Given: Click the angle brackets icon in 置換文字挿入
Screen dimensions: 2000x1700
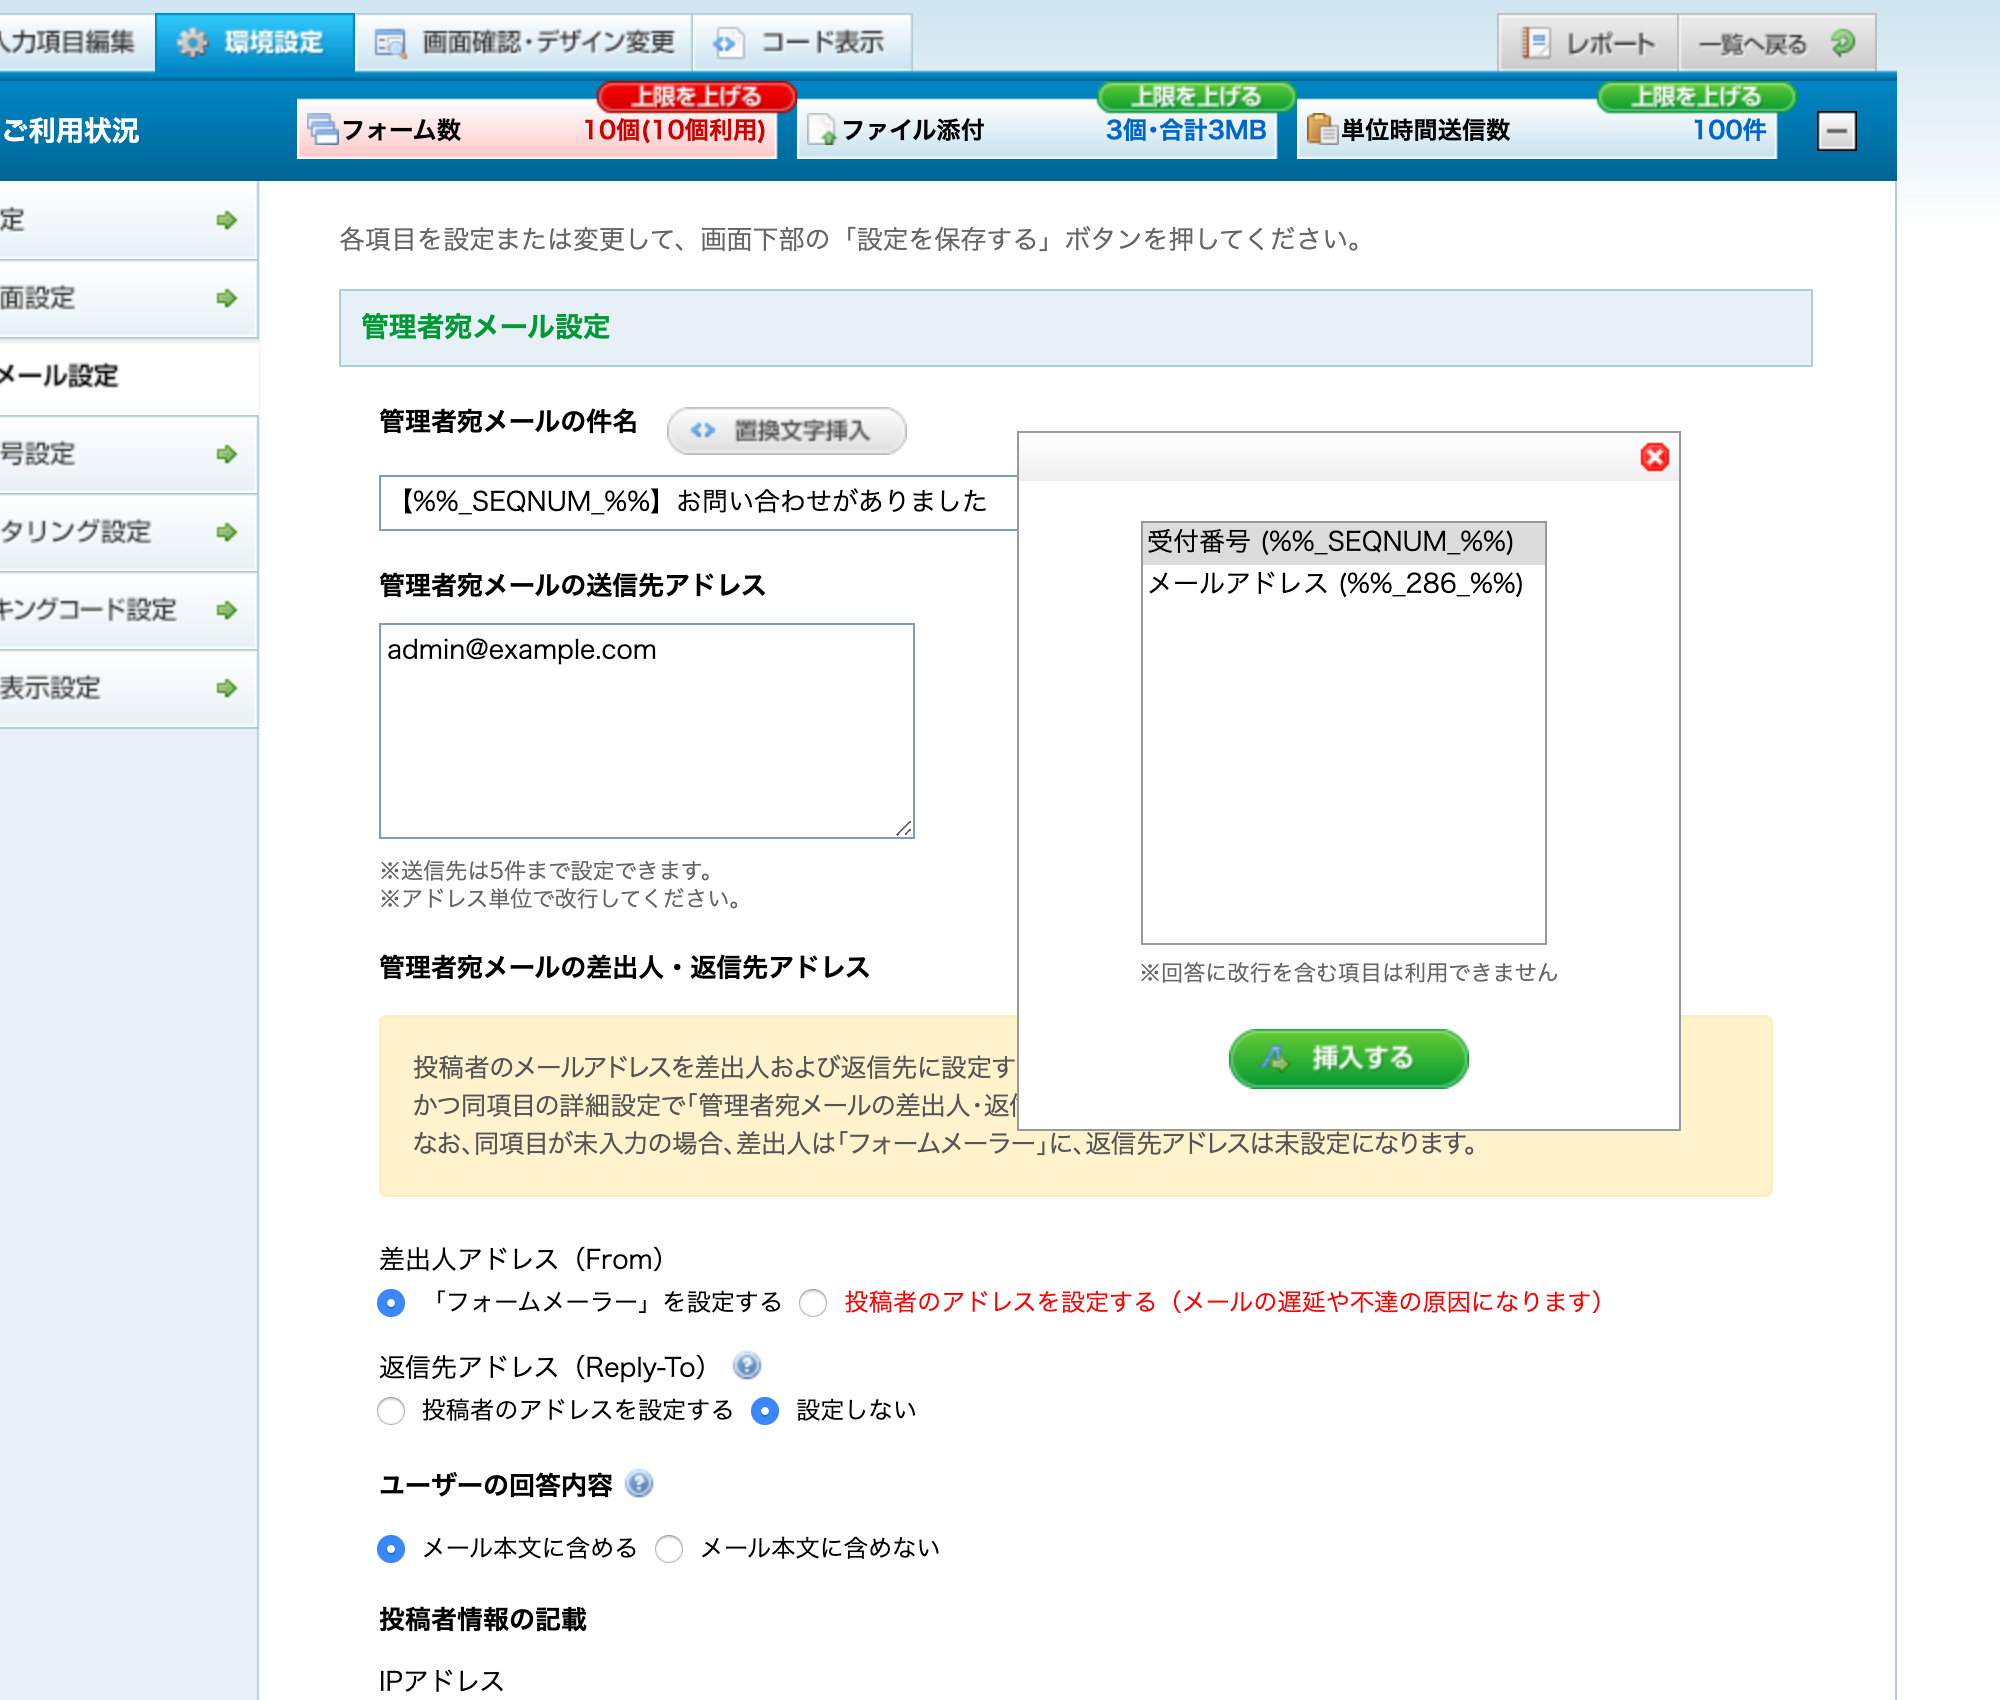Looking at the screenshot, I should point(703,430).
